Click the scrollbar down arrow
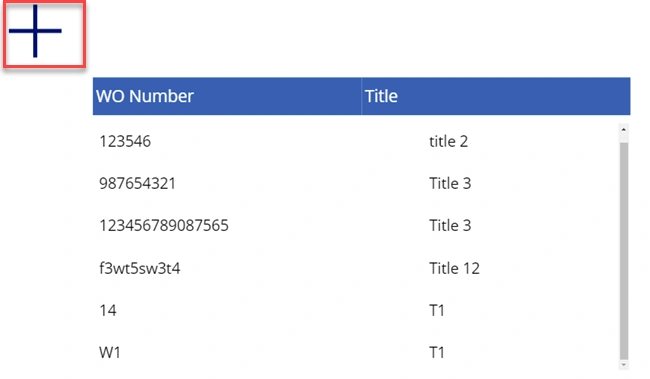This screenshot has width=650, height=379. click(x=624, y=365)
